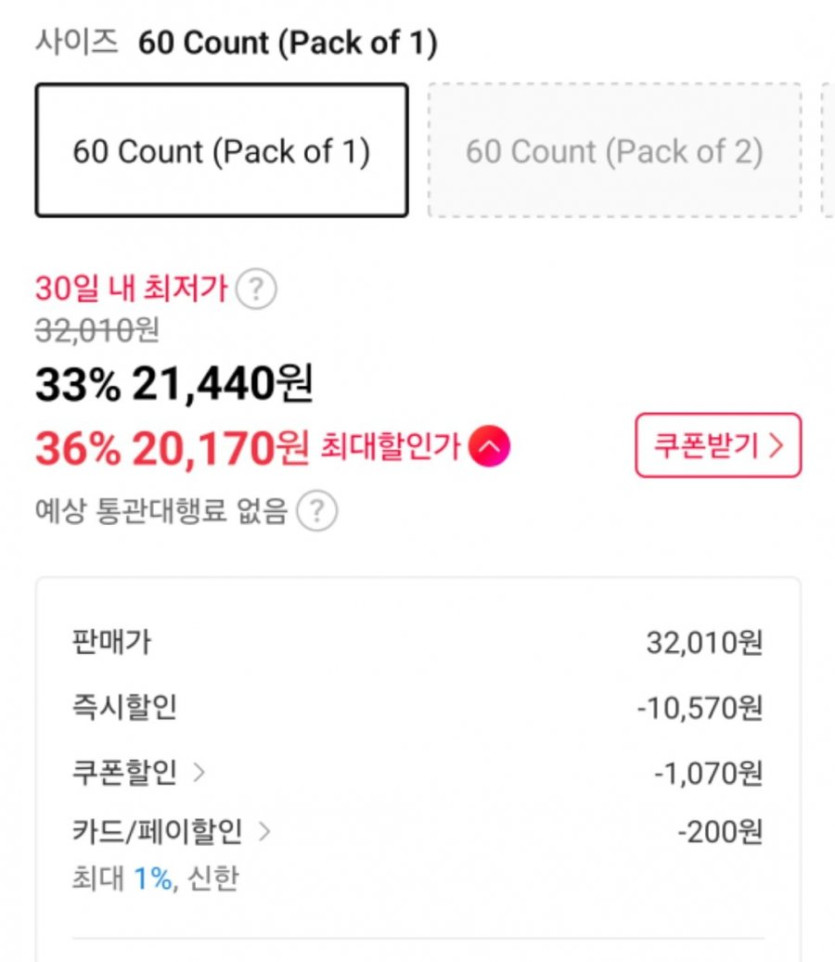Select the 60 Count (Pack of 1) option
Image resolution: width=835 pixels, height=962 pixels.
[221, 151]
